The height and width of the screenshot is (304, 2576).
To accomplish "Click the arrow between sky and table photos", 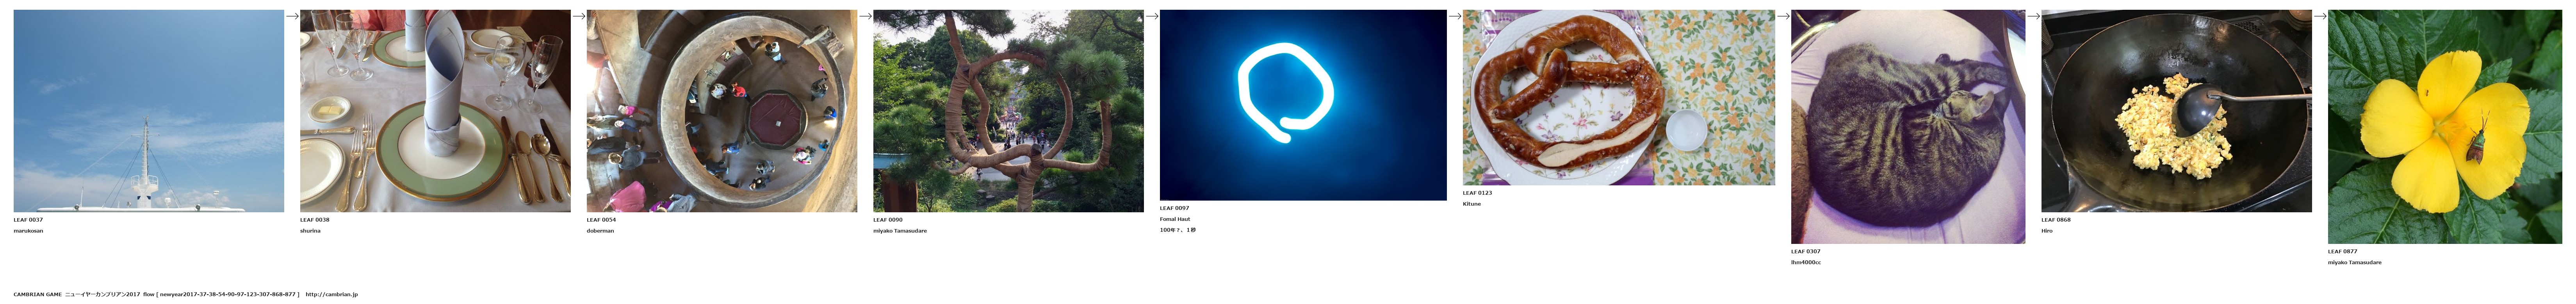I will (292, 16).
